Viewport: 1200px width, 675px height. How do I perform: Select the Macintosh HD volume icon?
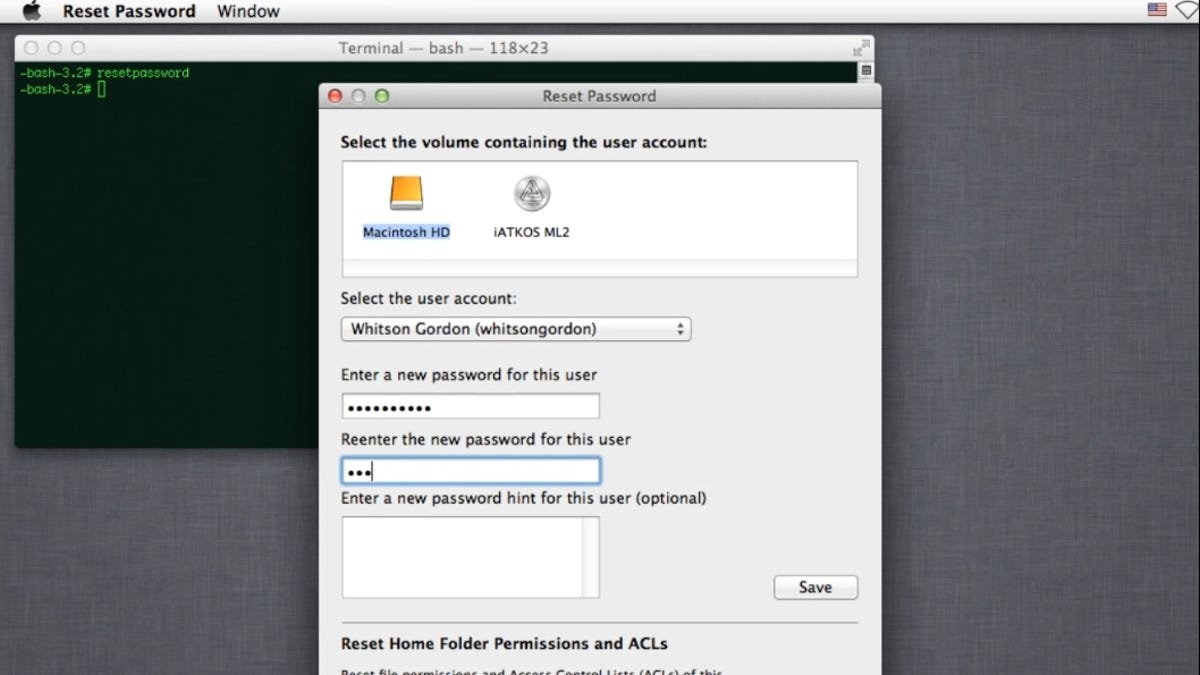coord(406,193)
